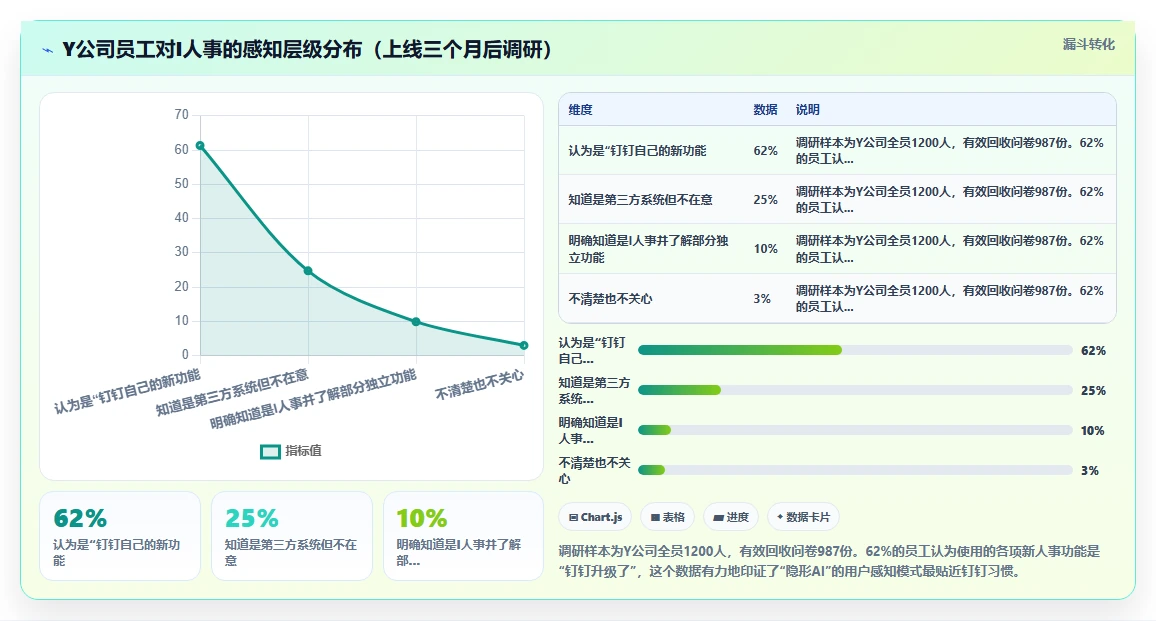Click the 62% chart data point

coord(200,145)
